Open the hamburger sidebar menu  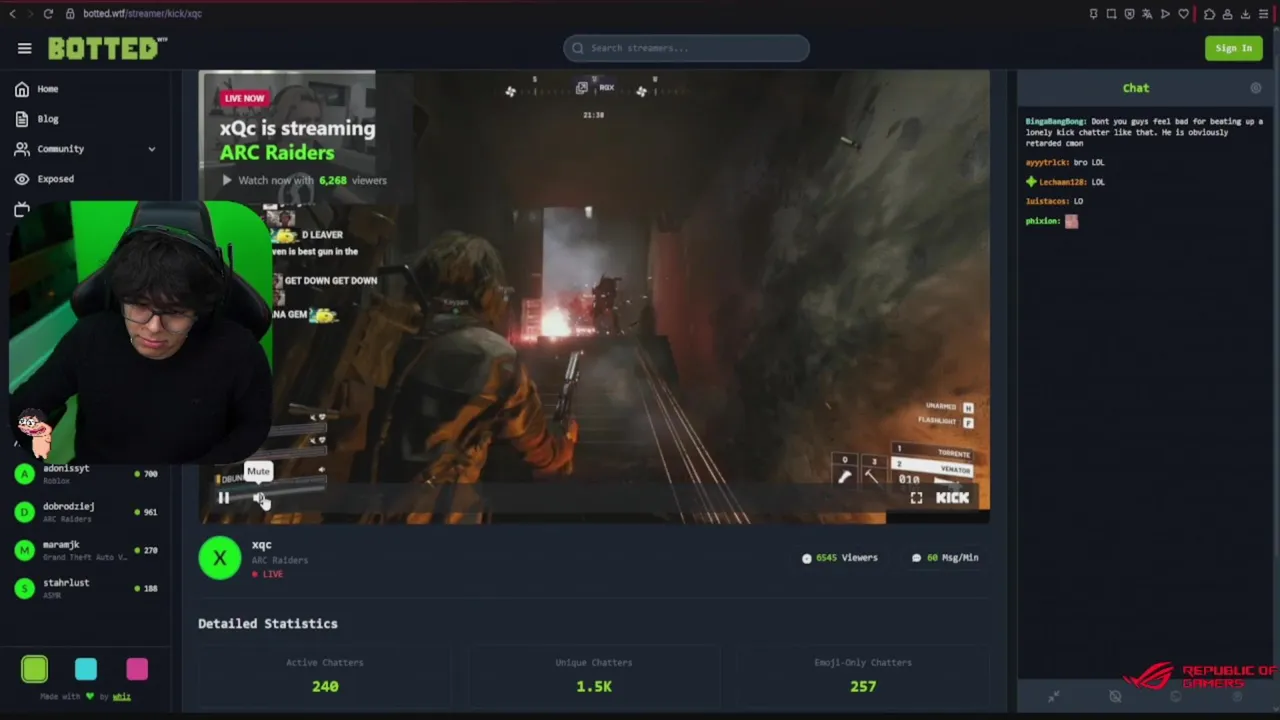pos(25,48)
